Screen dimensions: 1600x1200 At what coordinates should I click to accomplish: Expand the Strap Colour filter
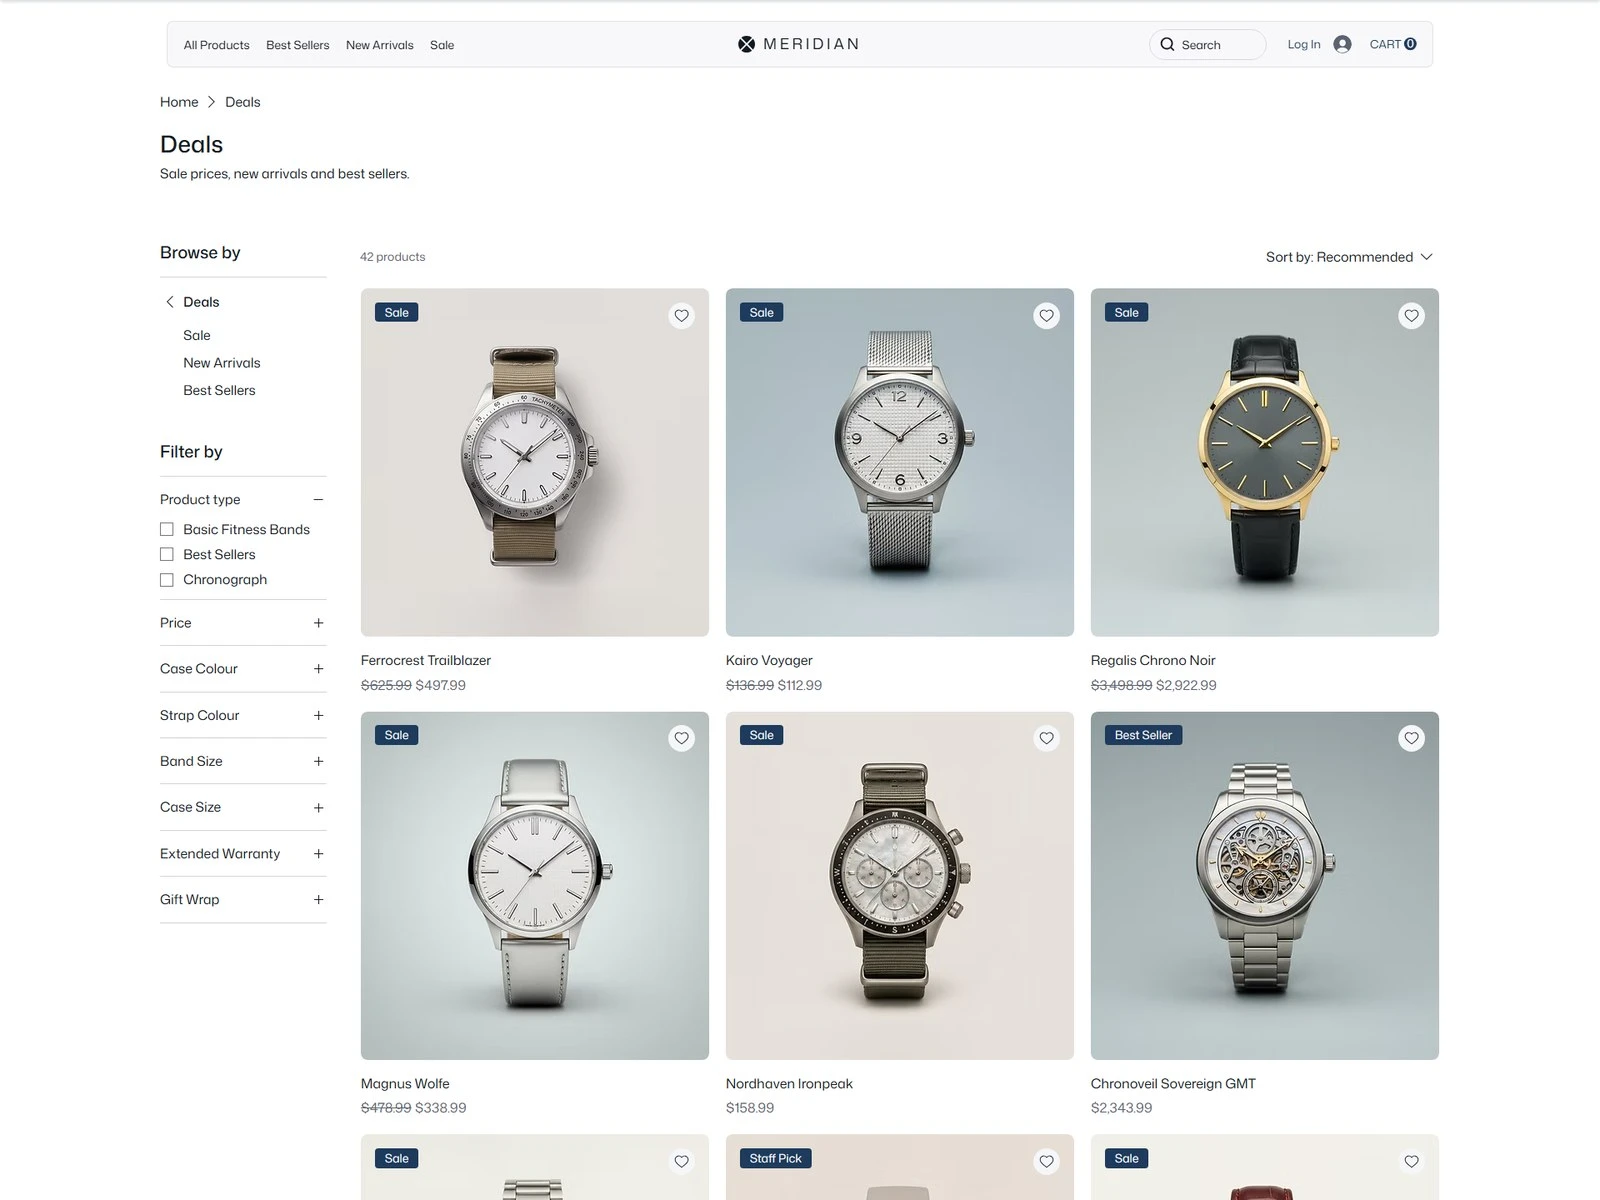[x=243, y=715]
